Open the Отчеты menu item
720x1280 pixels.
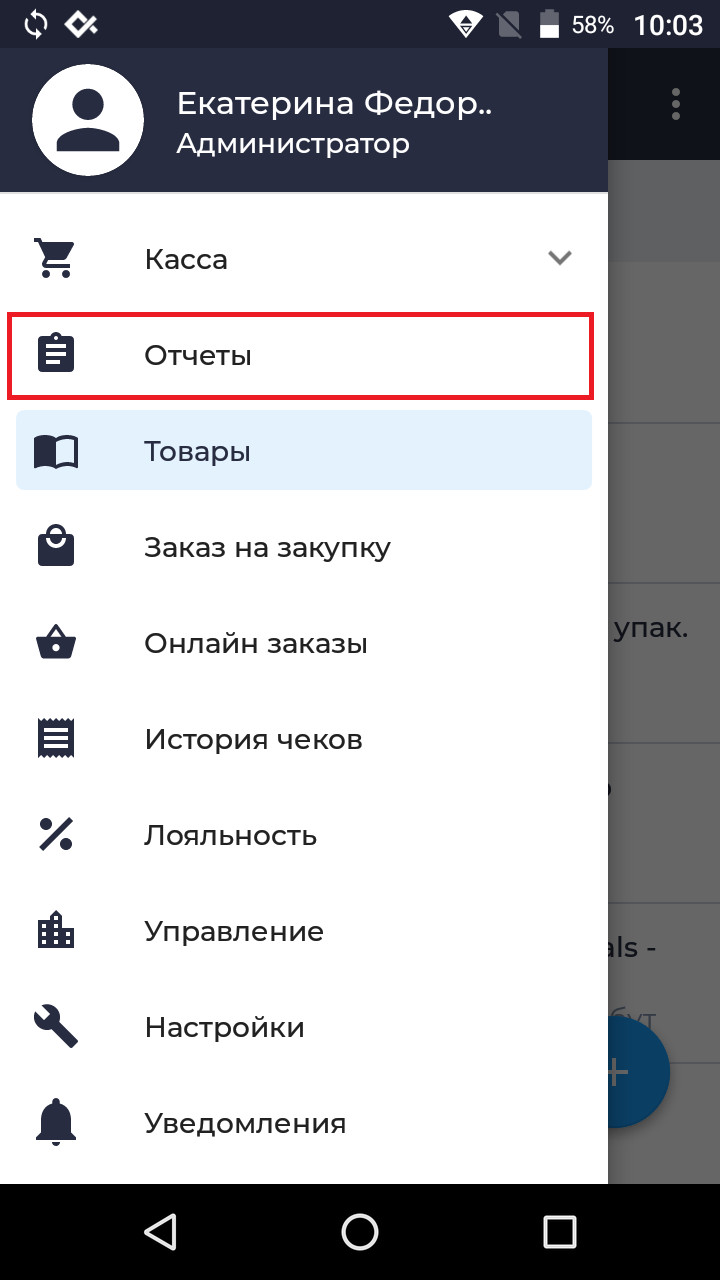[198, 355]
